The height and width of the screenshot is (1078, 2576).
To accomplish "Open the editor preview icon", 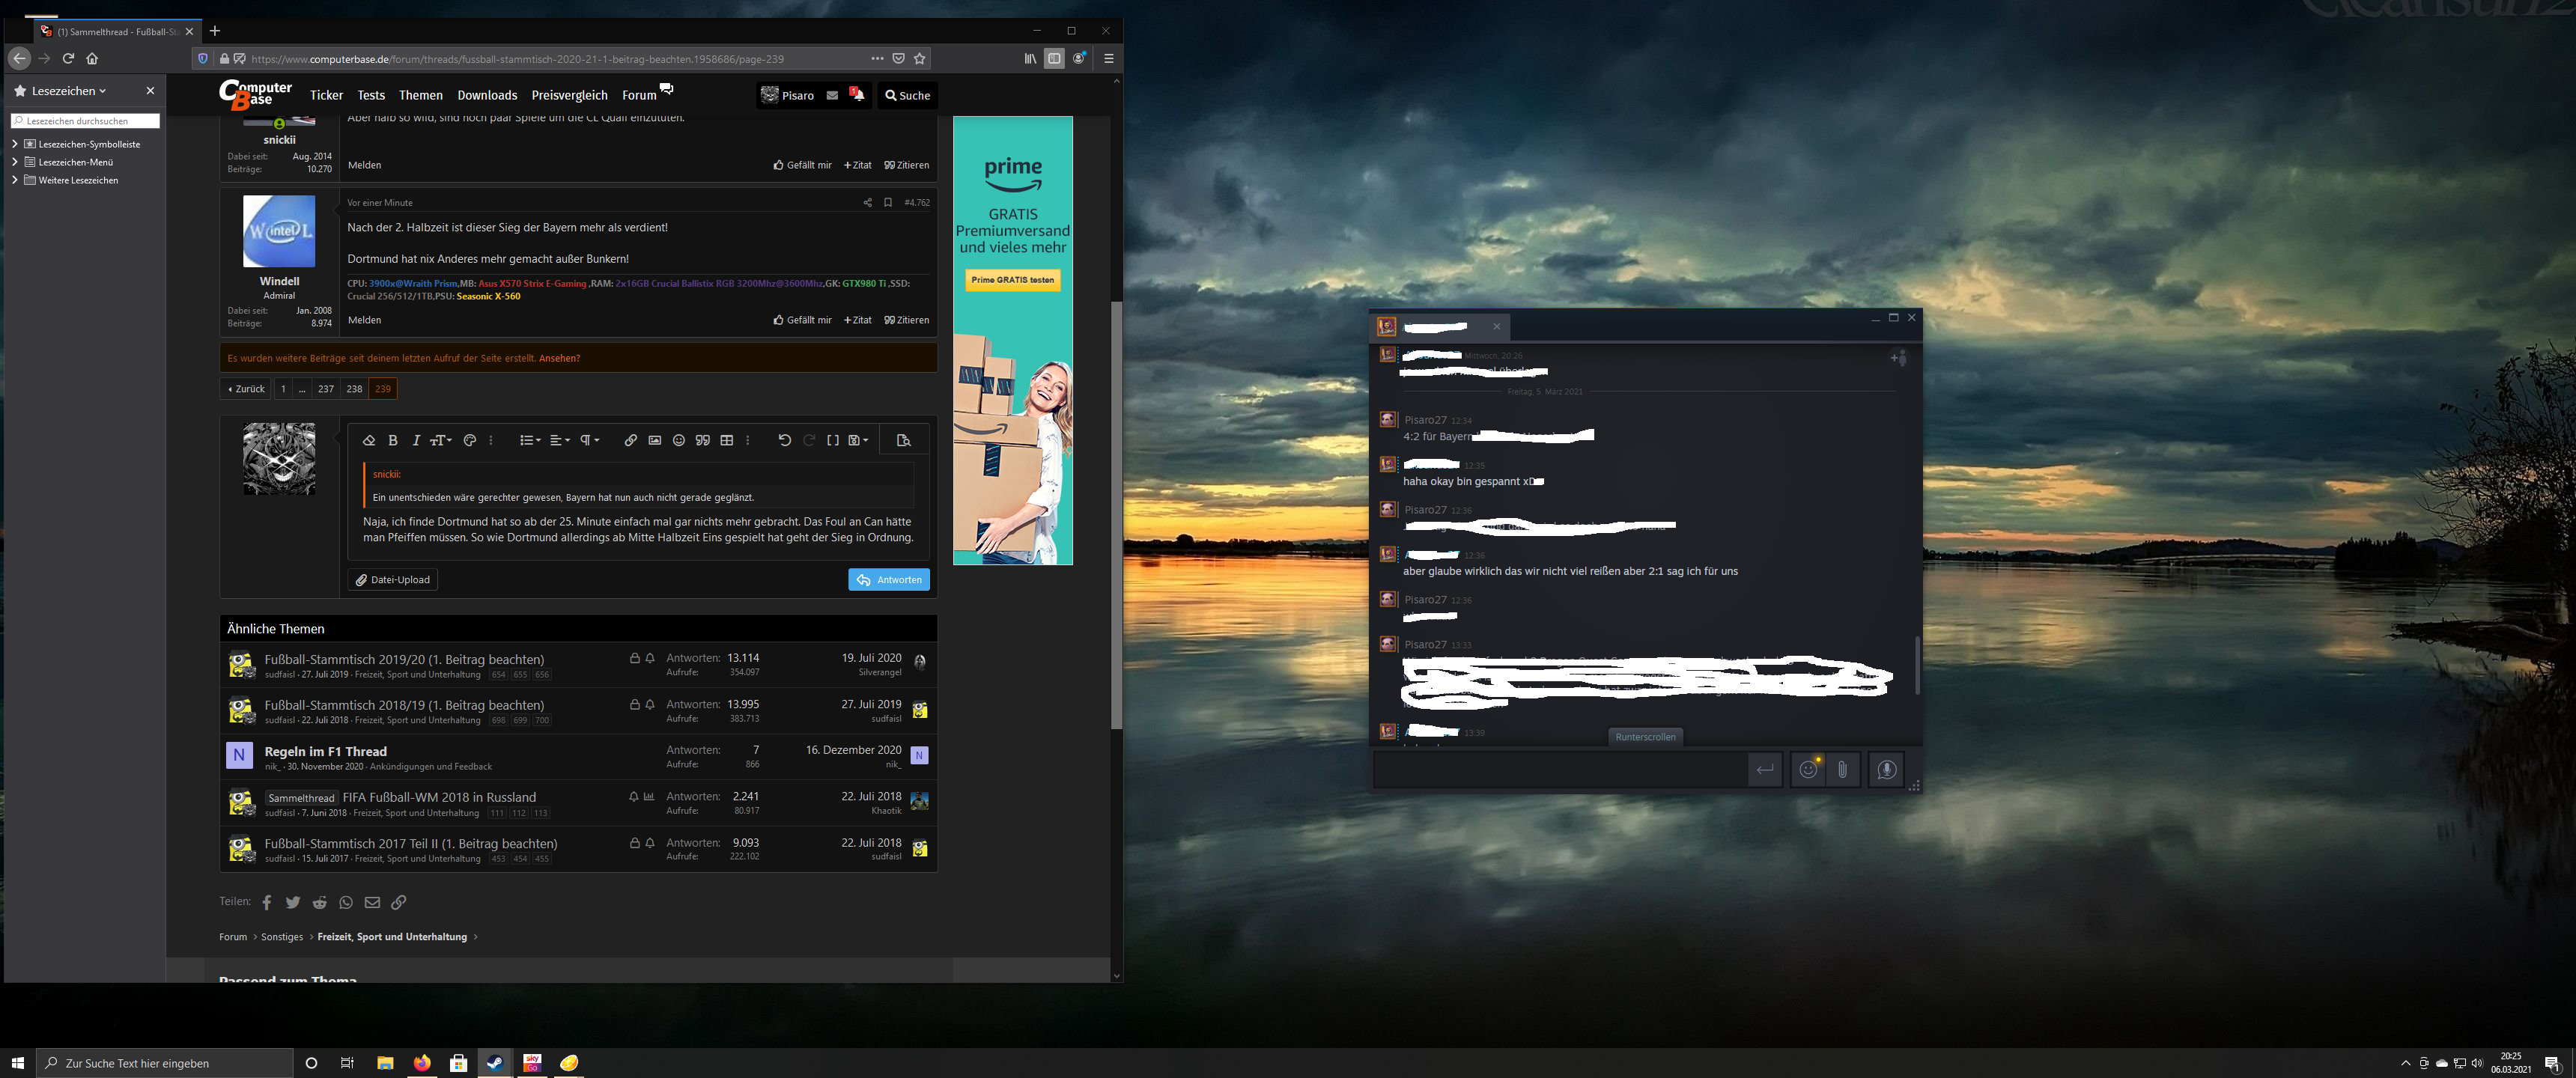I will click(903, 440).
